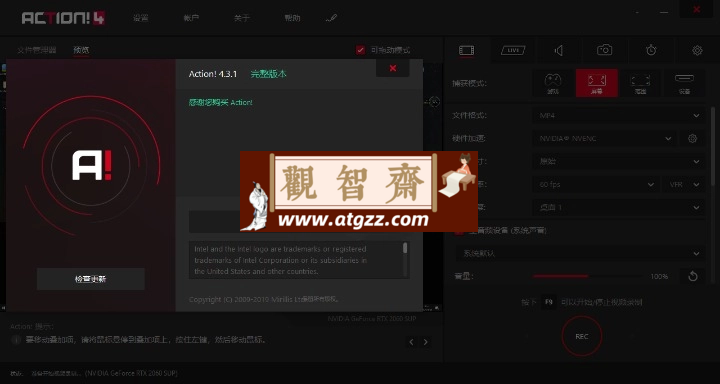Screen dimensions: 720x384
Task: Reset volume with the circular arrow icon
Action: (693, 277)
